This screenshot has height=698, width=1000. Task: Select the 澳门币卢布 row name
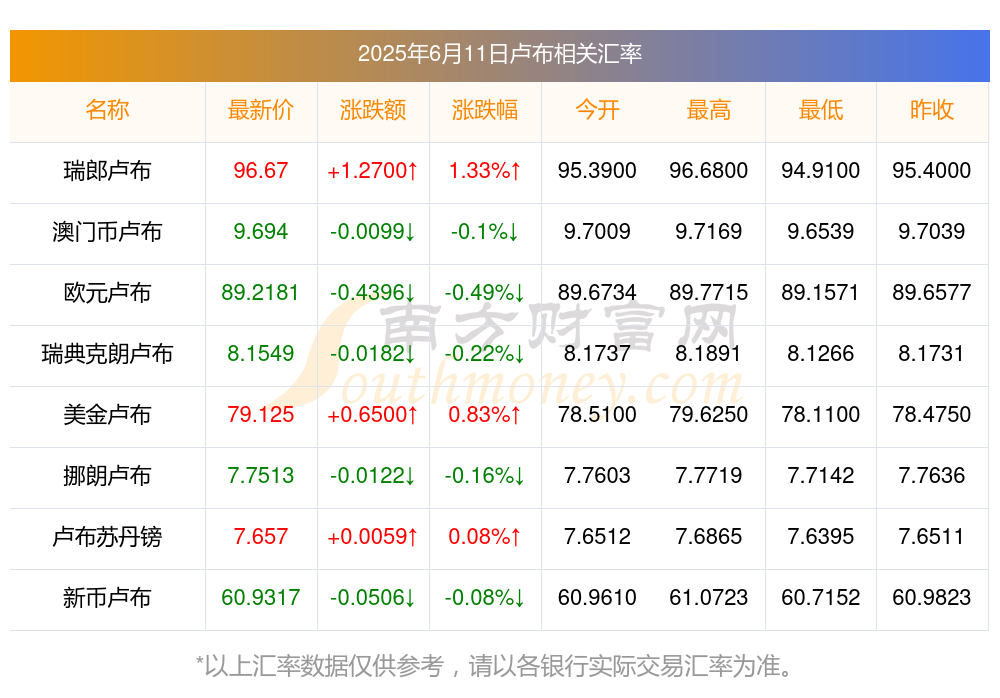(107, 232)
